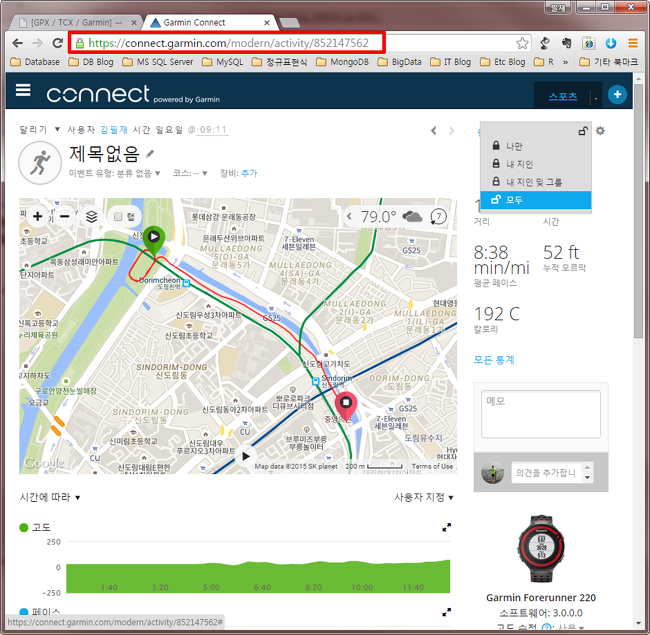Viewport: 650px width, 635px height.
Task: Open the MongoDB bookmark folder
Action: pyautogui.click(x=342, y=62)
